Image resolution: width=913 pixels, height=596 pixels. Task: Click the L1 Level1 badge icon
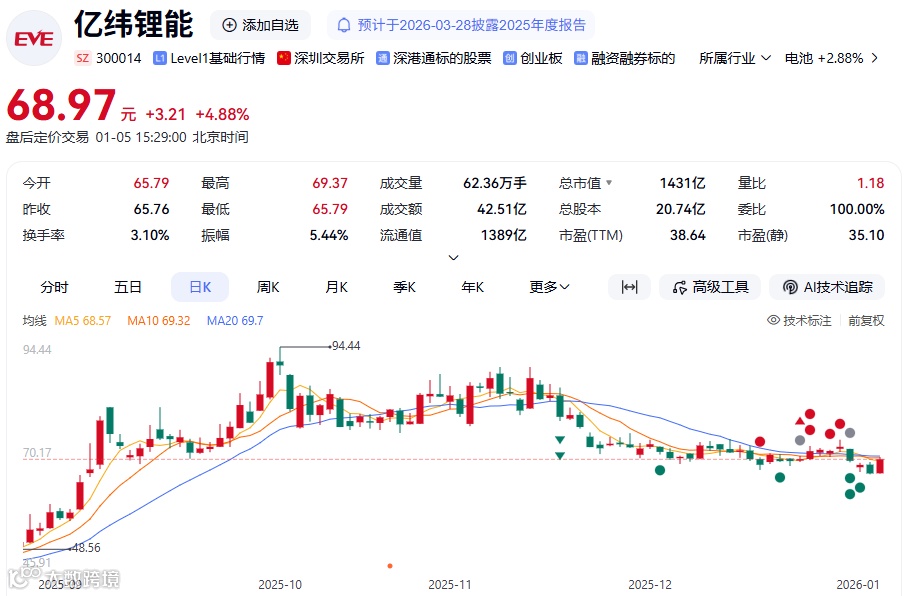coord(160,58)
